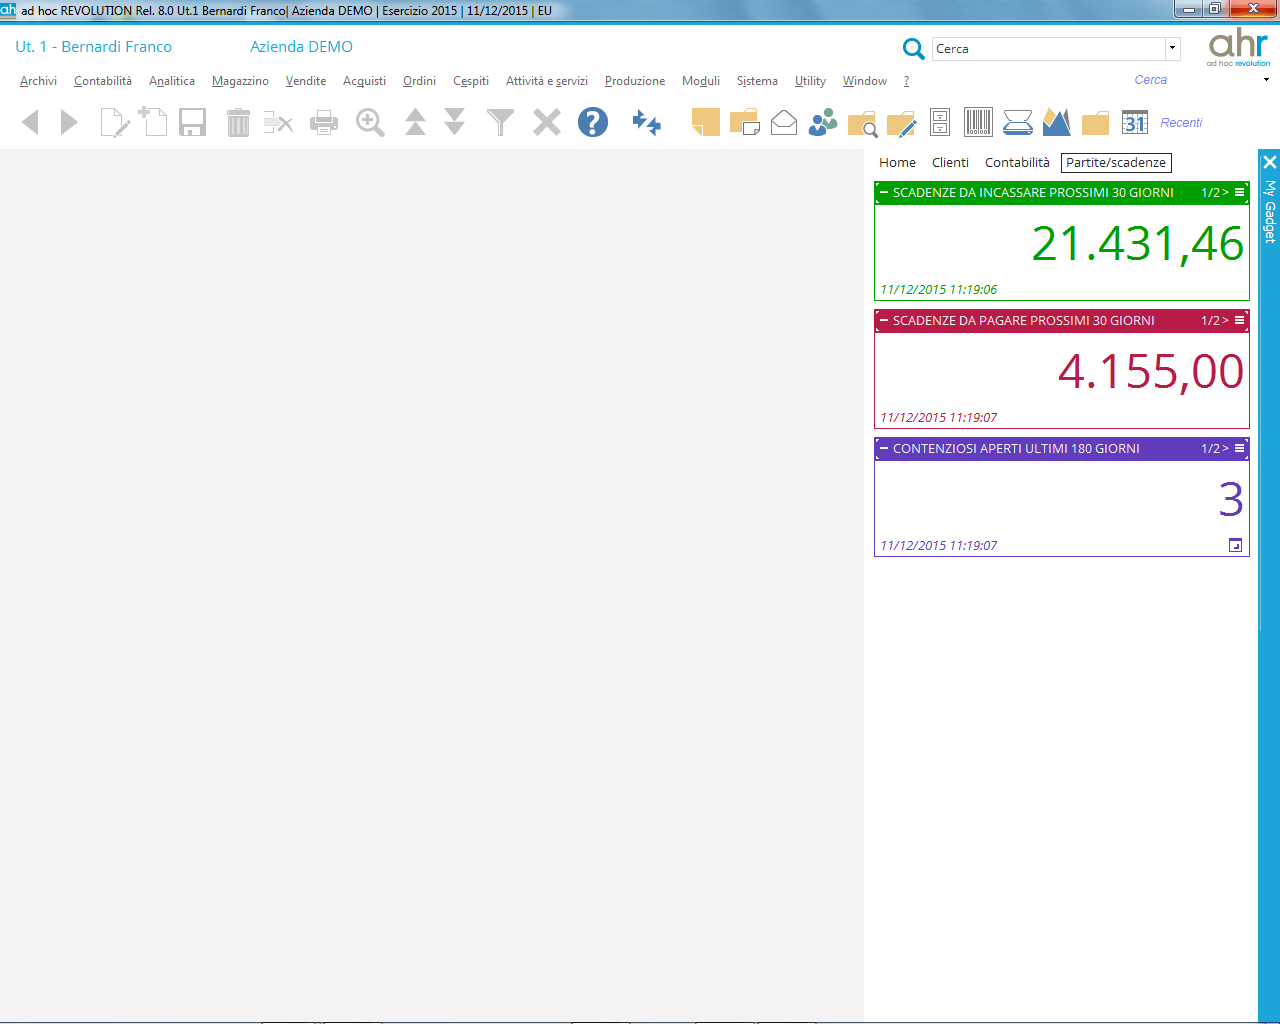Open the barcode tool in toolbar

click(978, 122)
